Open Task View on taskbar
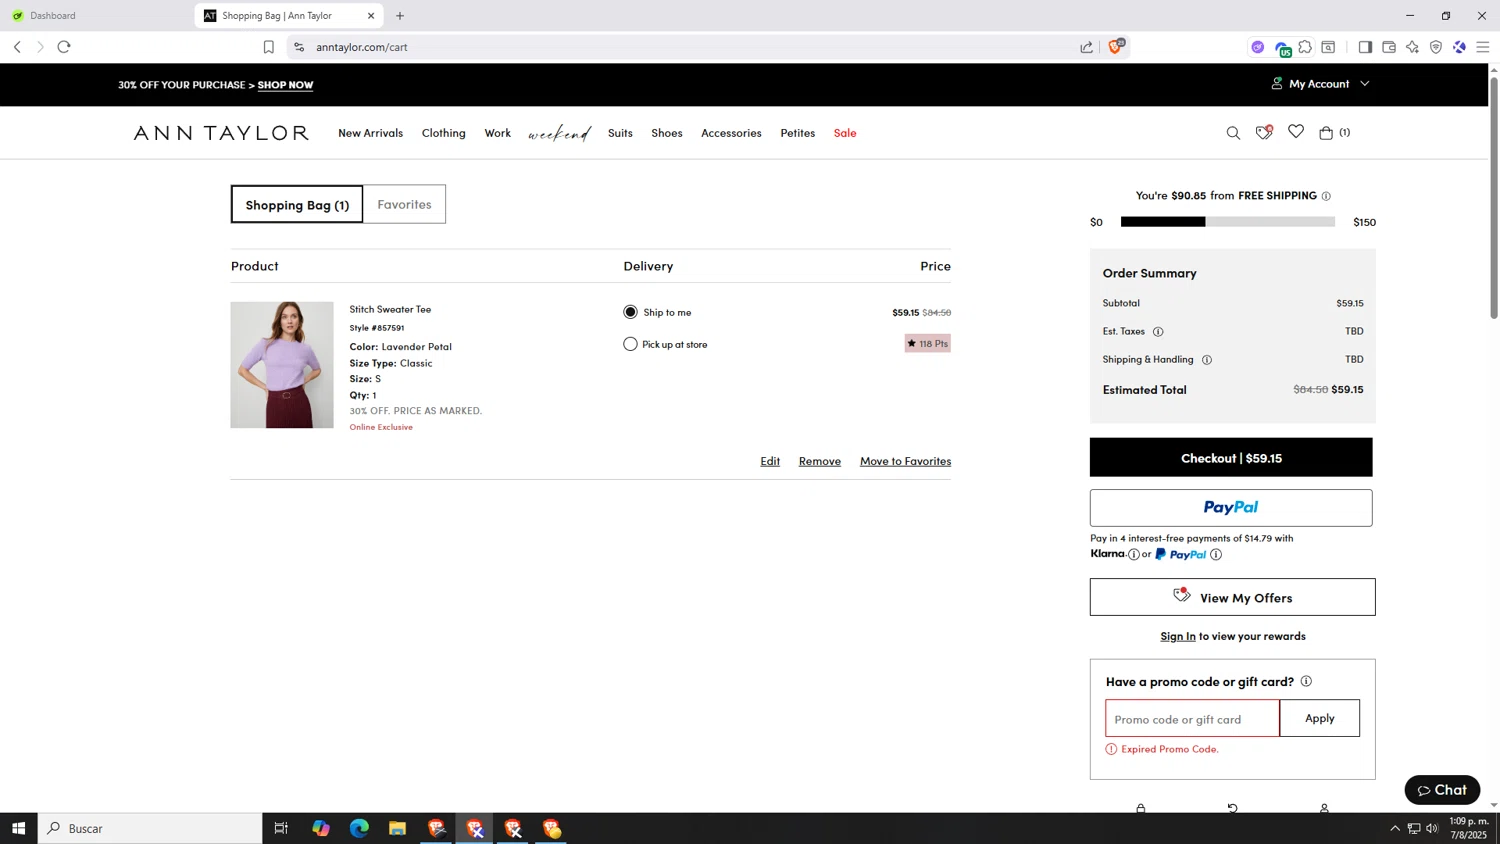 tap(281, 828)
